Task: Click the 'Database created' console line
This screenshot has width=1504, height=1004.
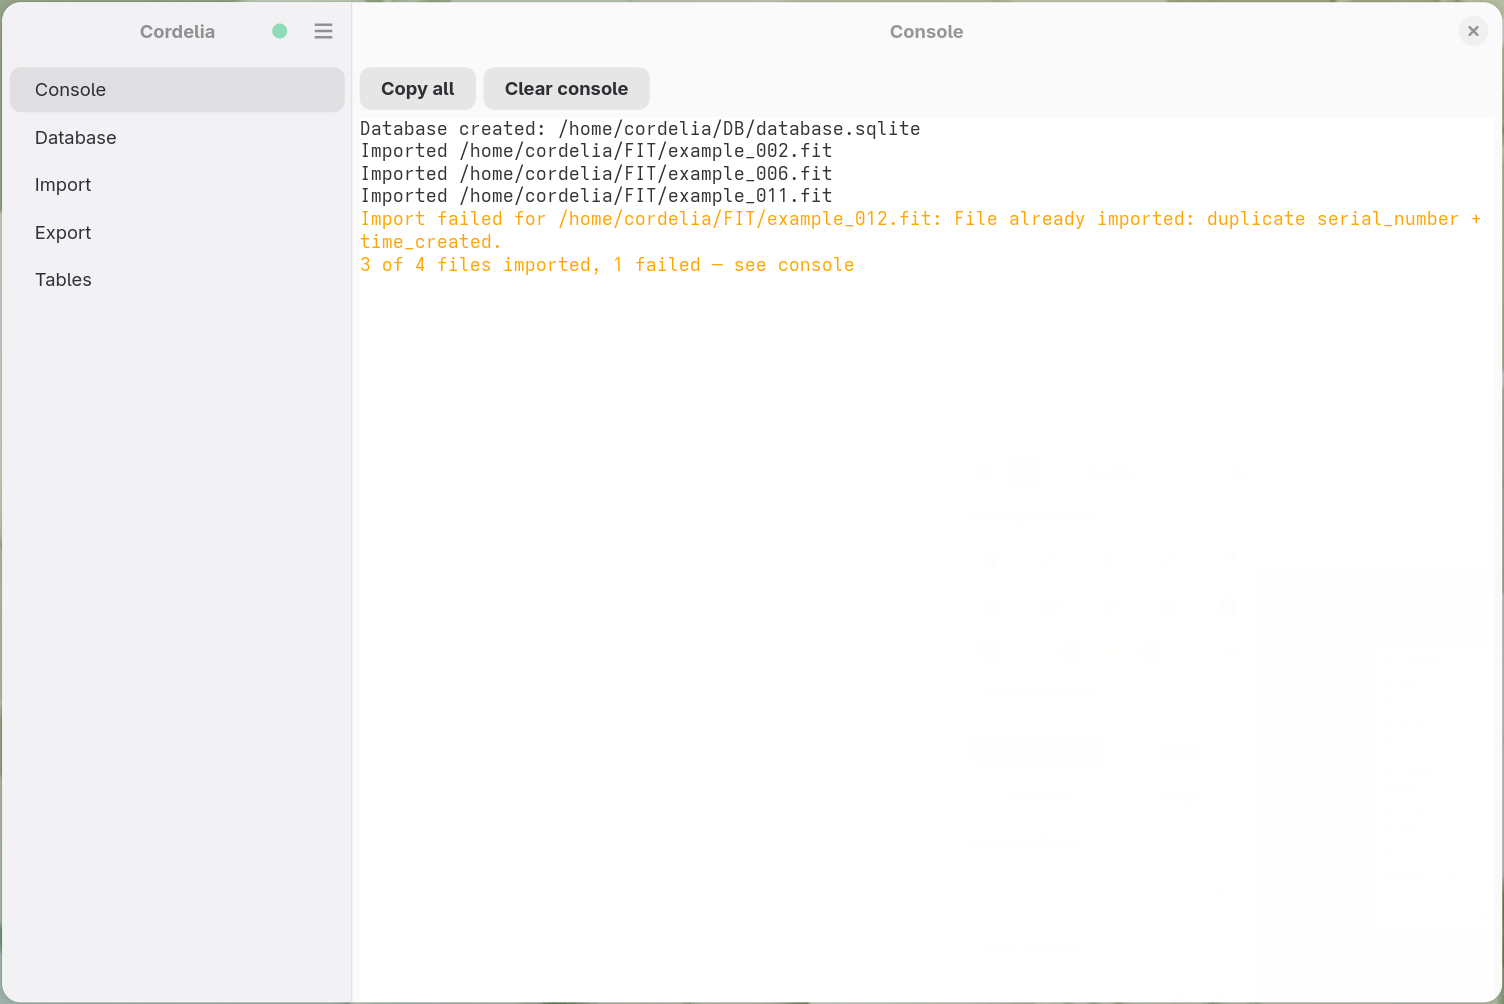Action: tap(640, 129)
